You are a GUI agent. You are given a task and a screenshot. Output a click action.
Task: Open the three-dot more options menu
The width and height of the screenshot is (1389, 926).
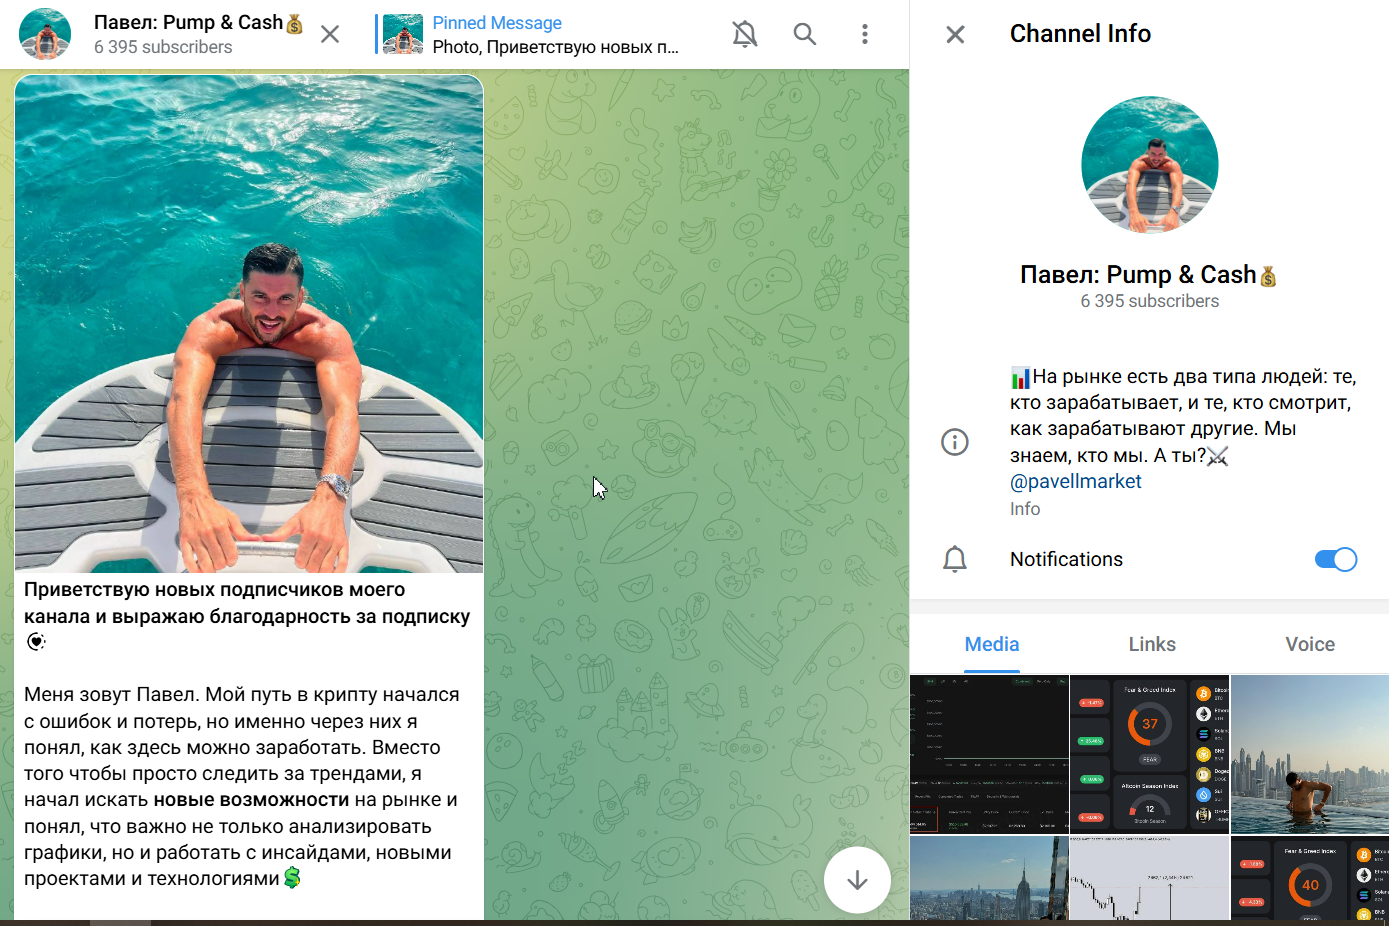pos(865,34)
